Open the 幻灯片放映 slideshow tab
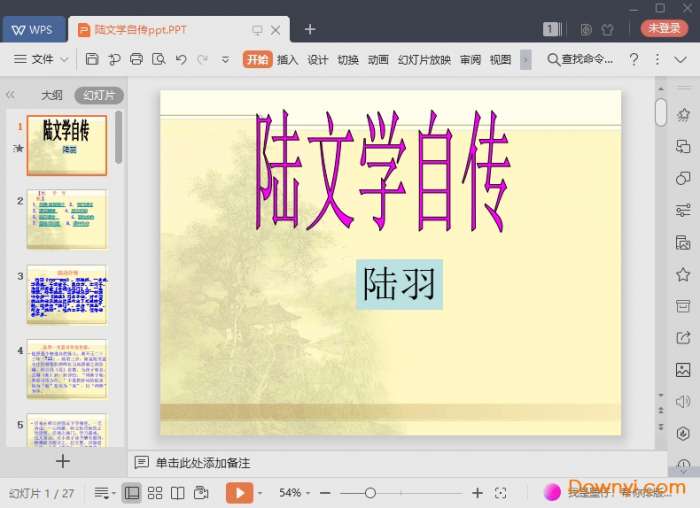Image resolution: width=700 pixels, height=508 pixels. click(x=424, y=60)
